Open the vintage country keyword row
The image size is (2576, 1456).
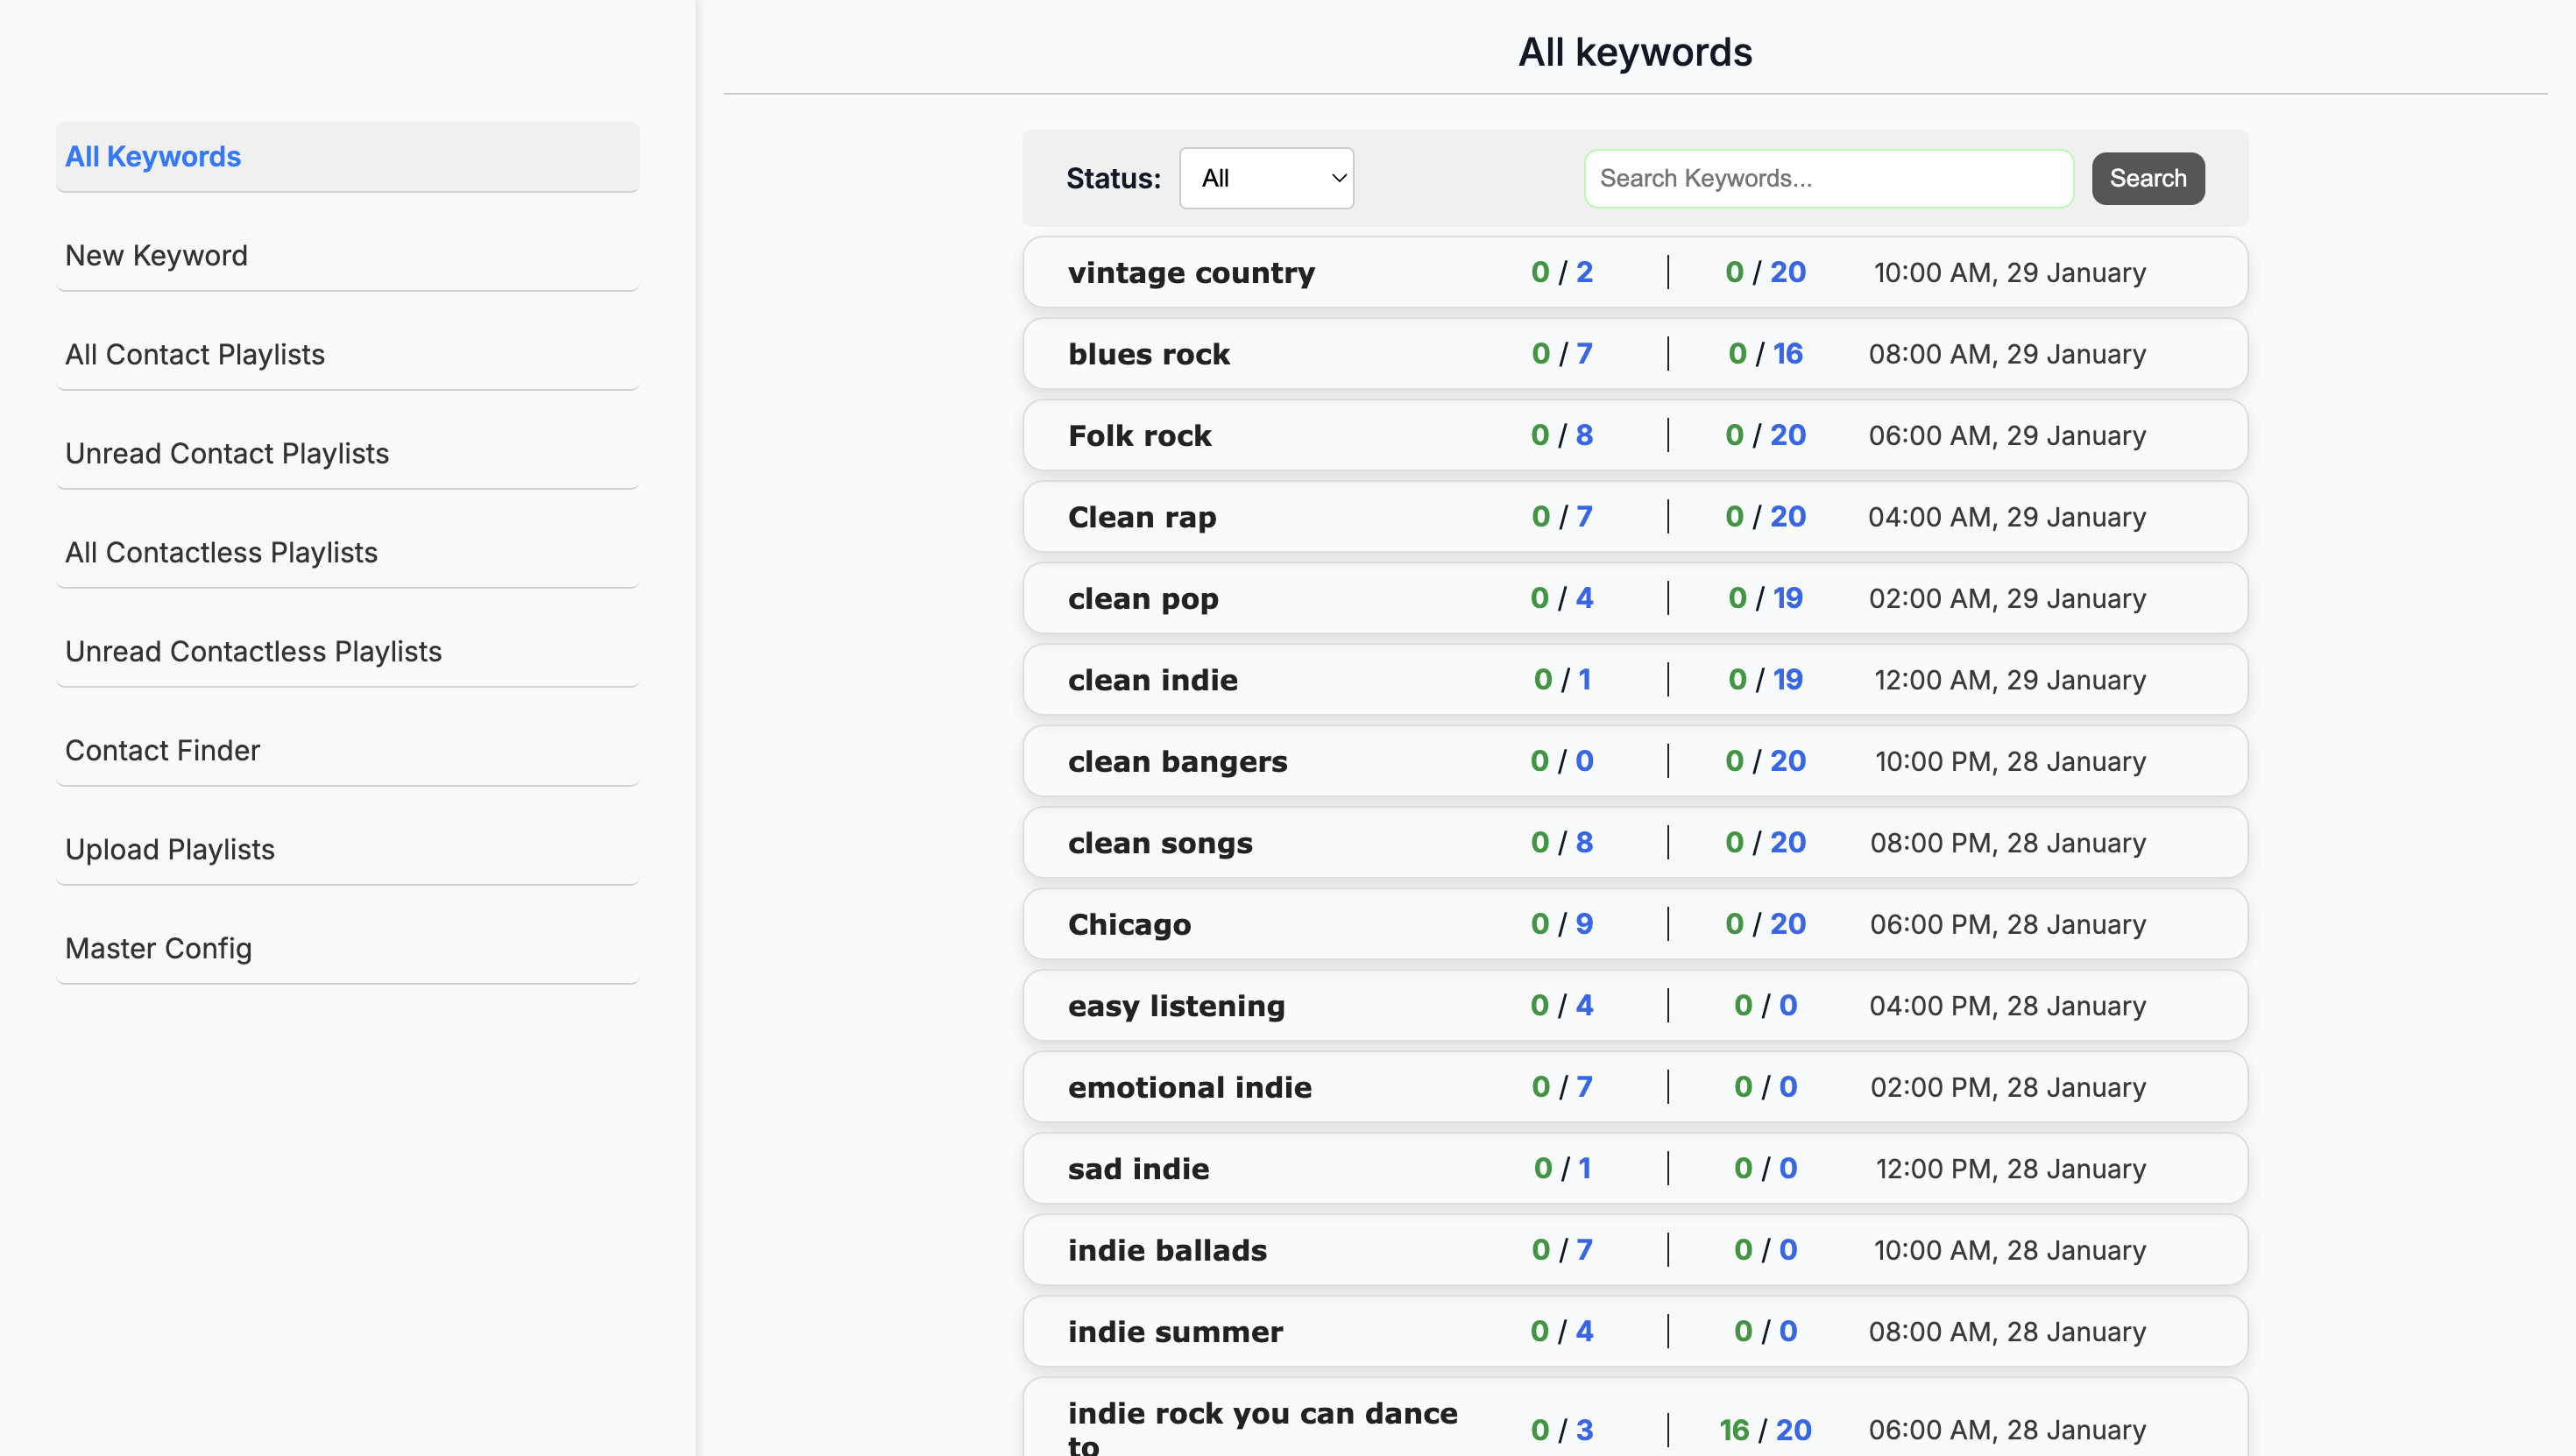tap(1635, 272)
